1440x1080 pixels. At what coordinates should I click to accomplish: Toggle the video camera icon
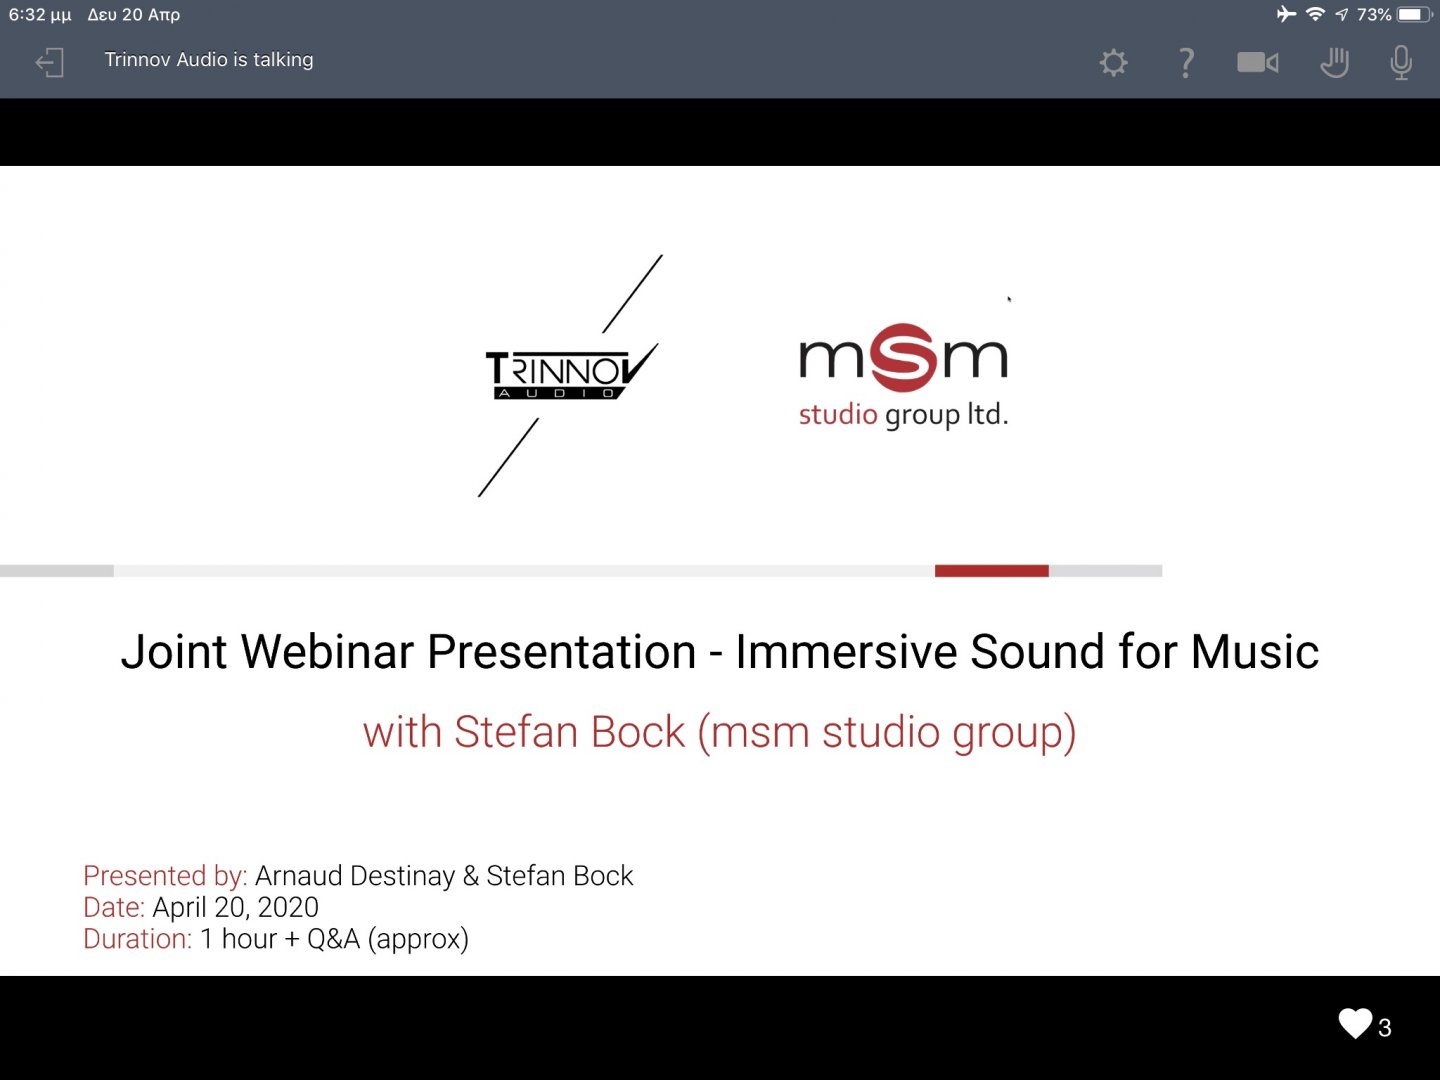[1258, 63]
